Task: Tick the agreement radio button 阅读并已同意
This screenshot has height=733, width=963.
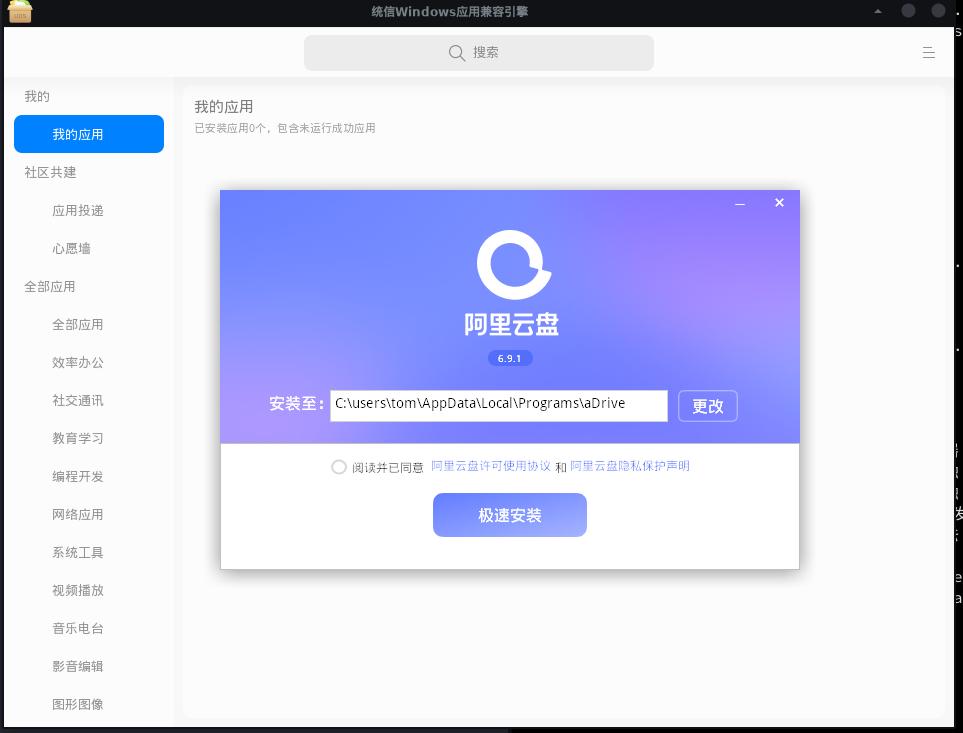Action: pyautogui.click(x=338, y=467)
